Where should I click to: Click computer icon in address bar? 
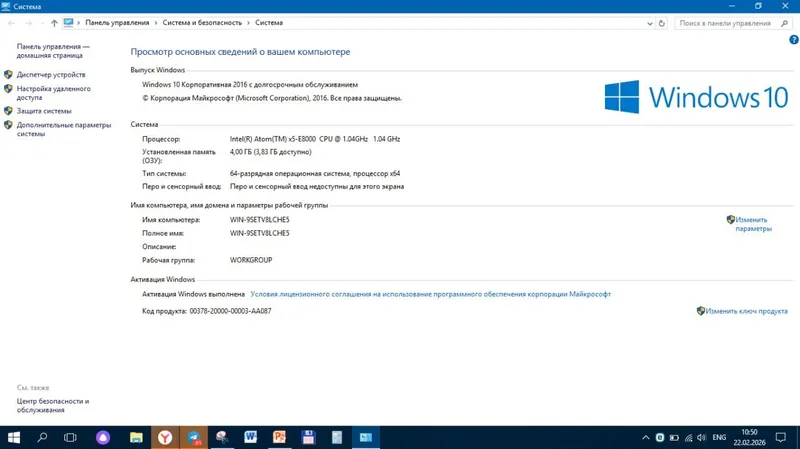click(x=68, y=22)
